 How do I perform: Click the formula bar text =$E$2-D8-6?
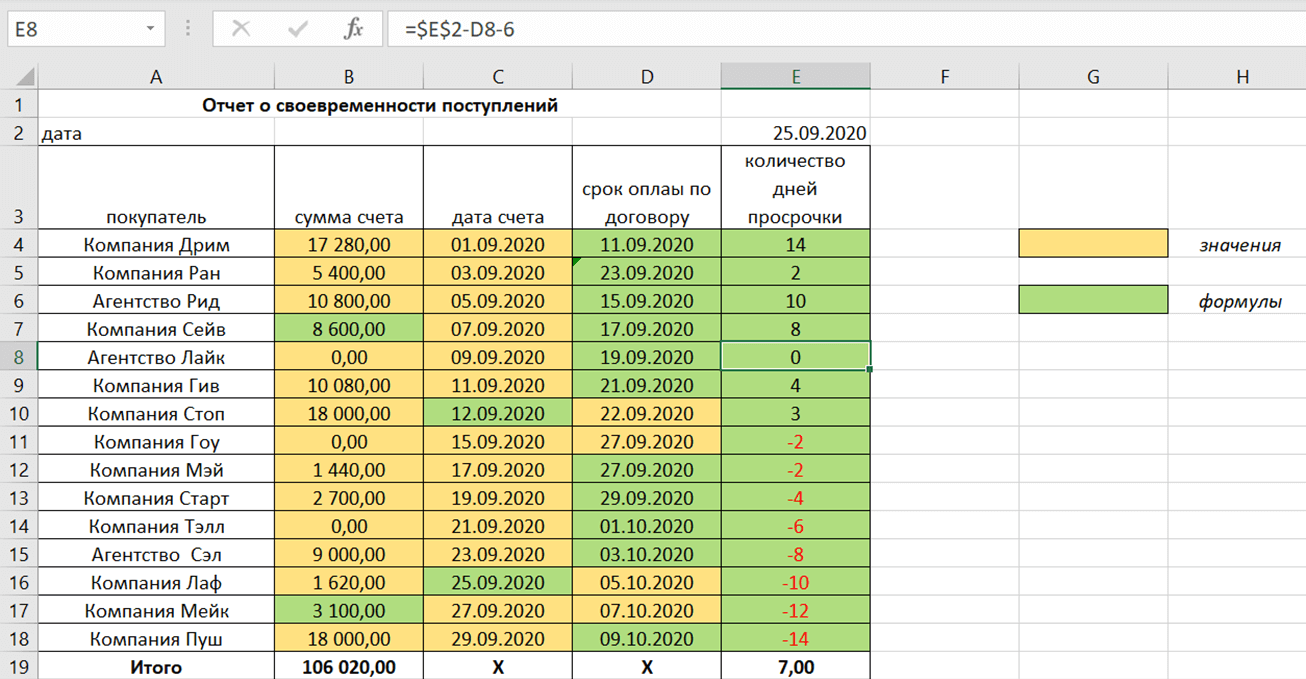(x=460, y=30)
